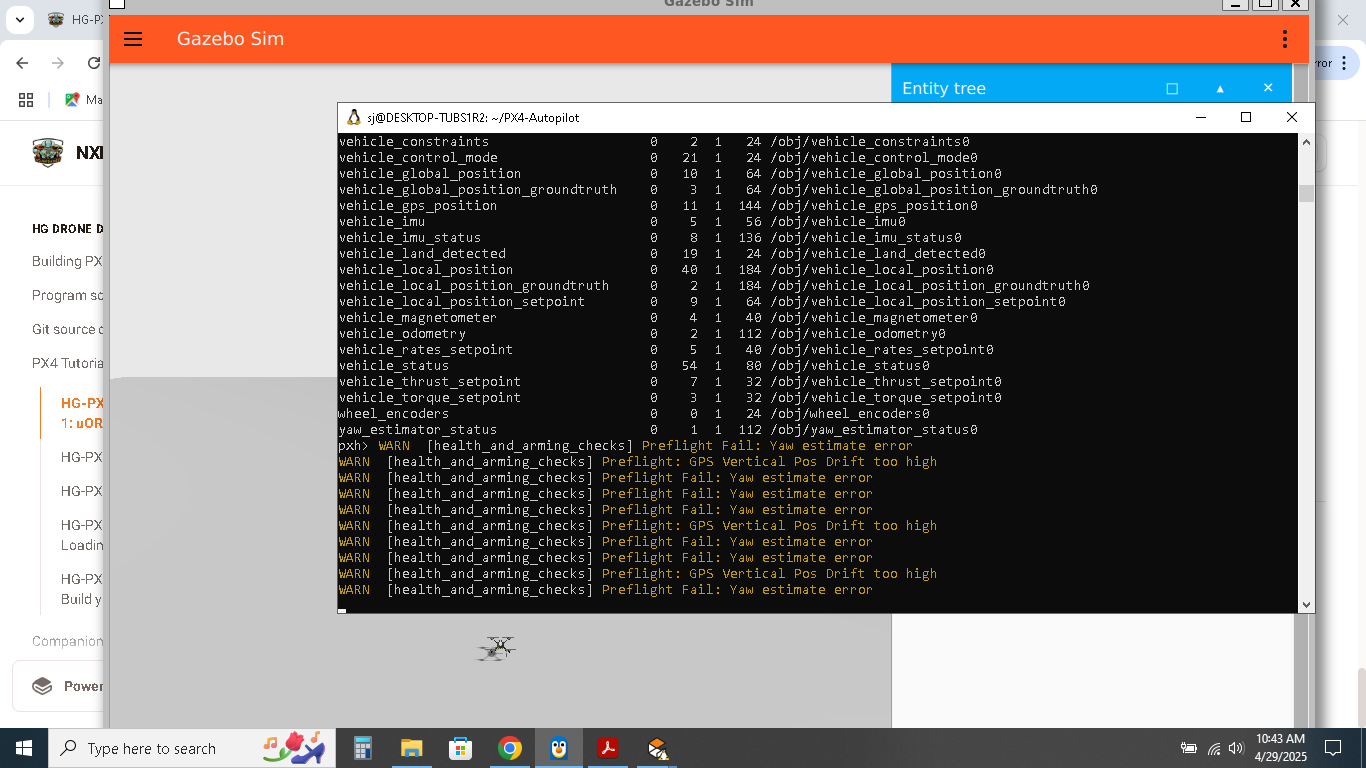Minimize the PX4-Autopilot terminal window
The height and width of the screenshot is (768, 1366).
1200,117
